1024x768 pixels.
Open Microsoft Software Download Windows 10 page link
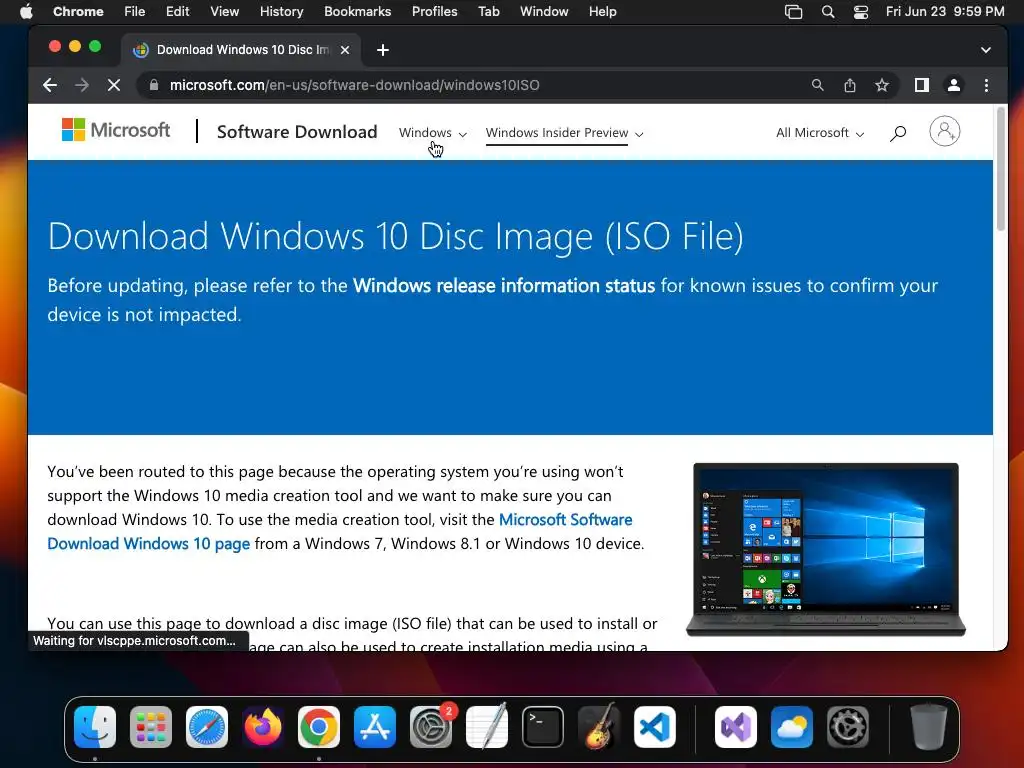point(340,532)
